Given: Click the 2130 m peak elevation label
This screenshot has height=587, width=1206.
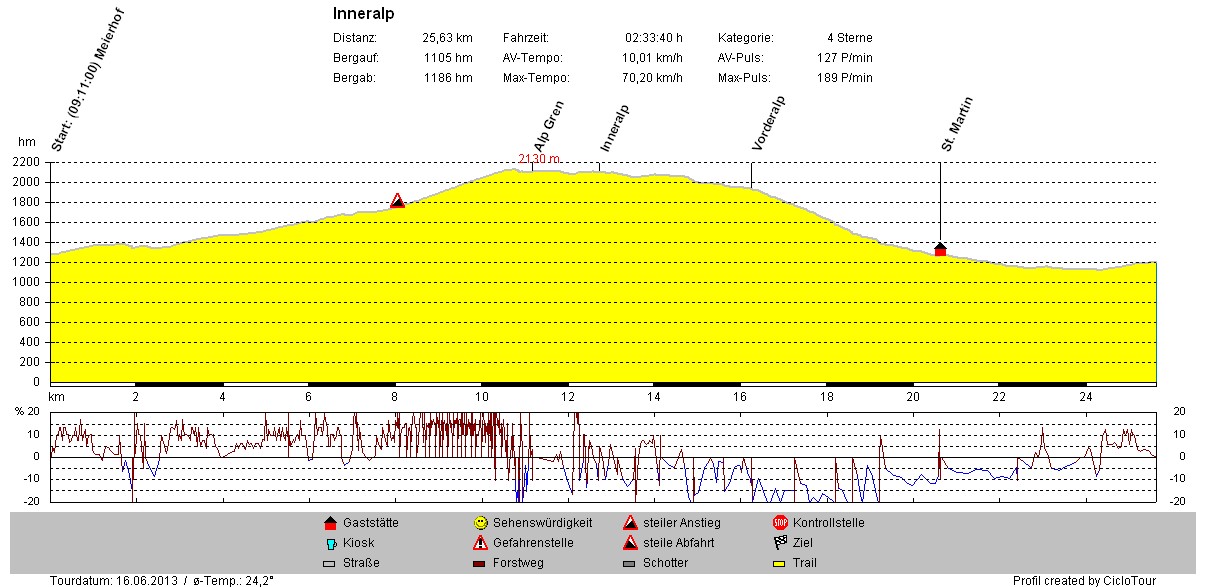Looking at the screenshot, I should pos(539,159).
